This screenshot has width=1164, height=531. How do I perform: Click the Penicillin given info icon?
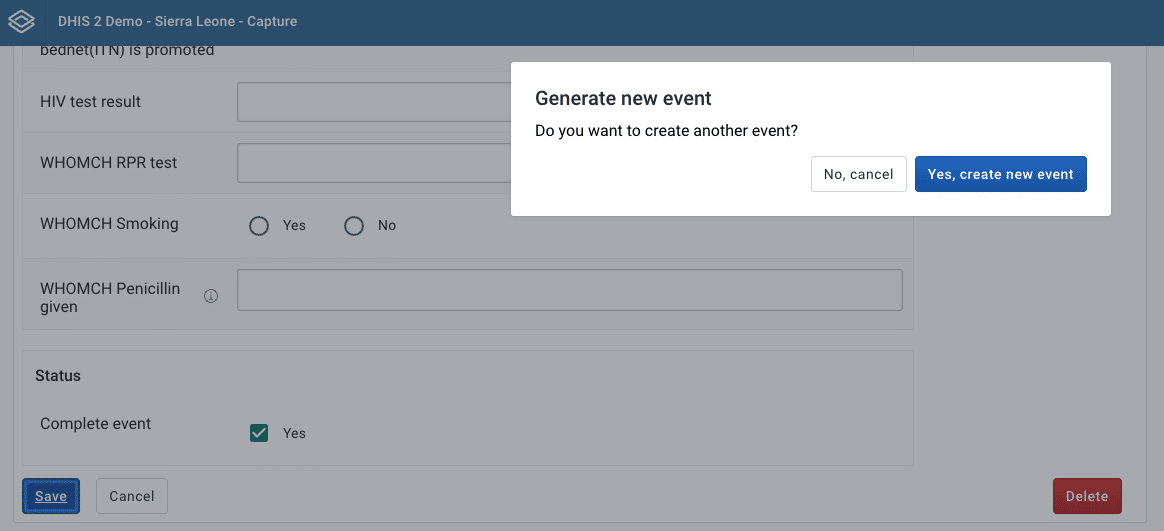211,296
